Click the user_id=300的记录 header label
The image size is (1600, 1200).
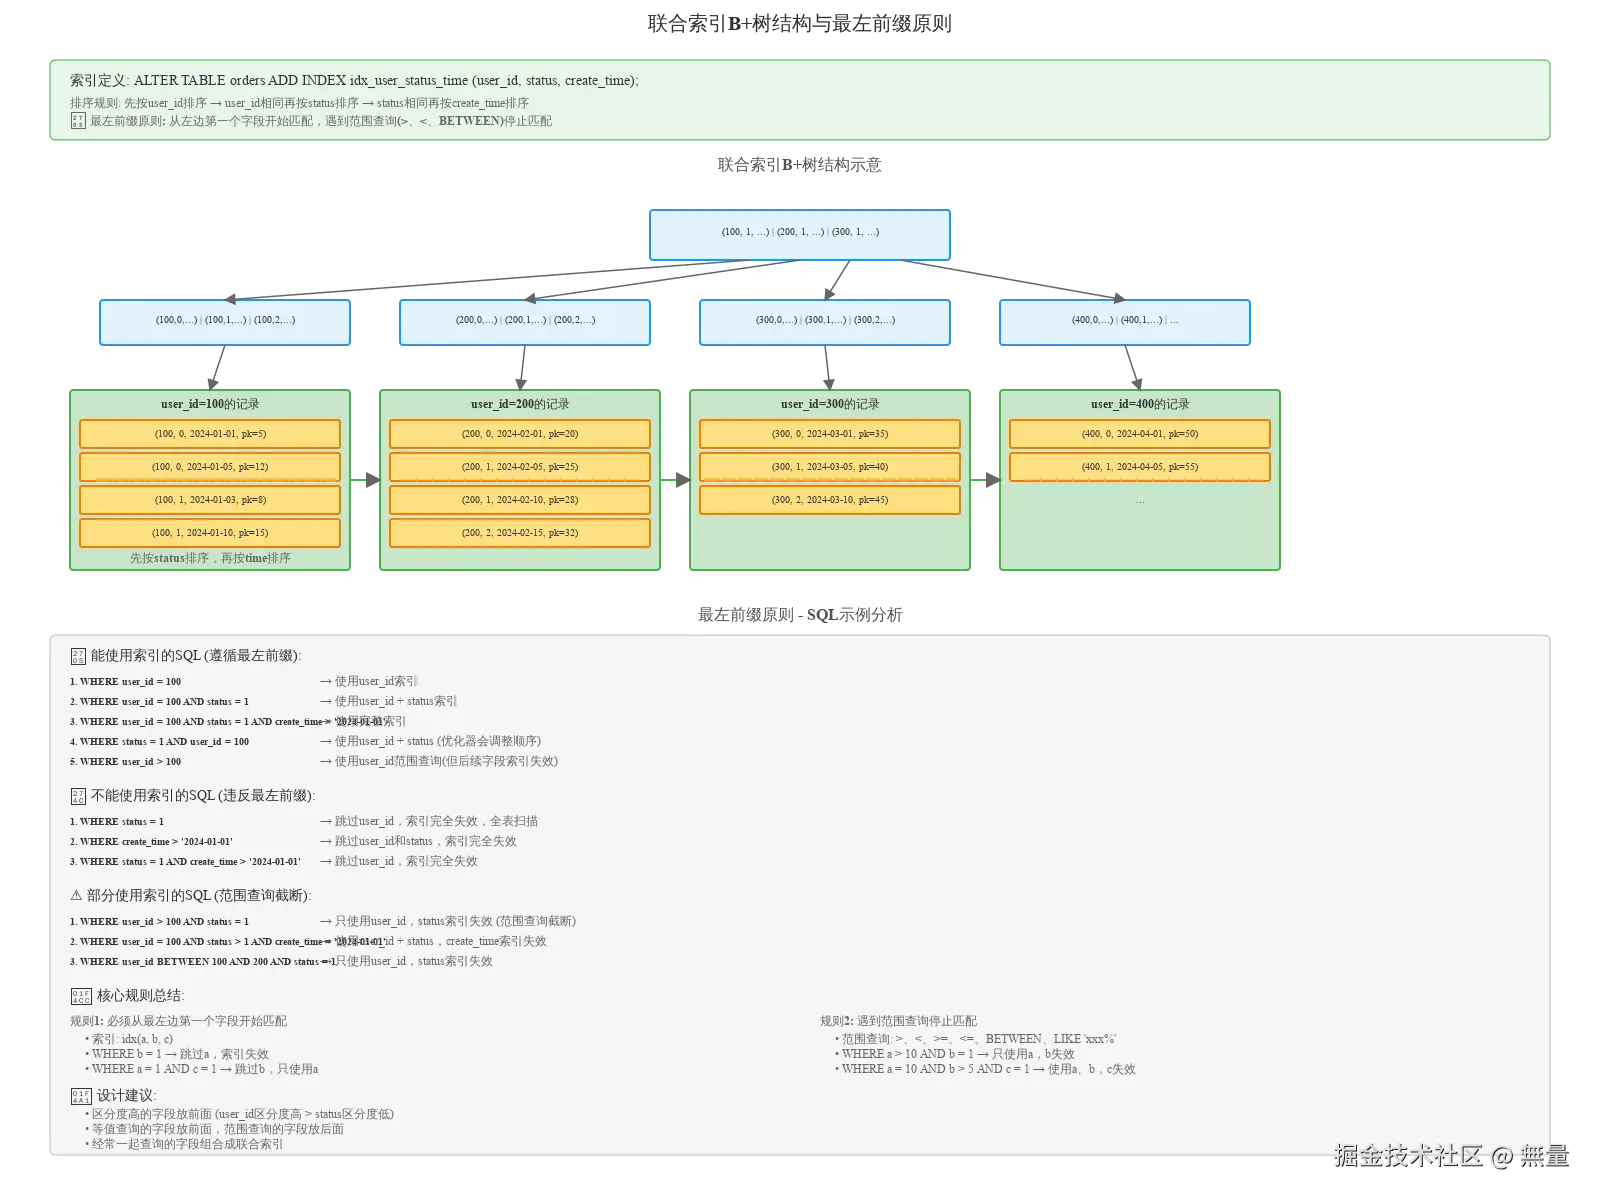[x=828, y=404]
